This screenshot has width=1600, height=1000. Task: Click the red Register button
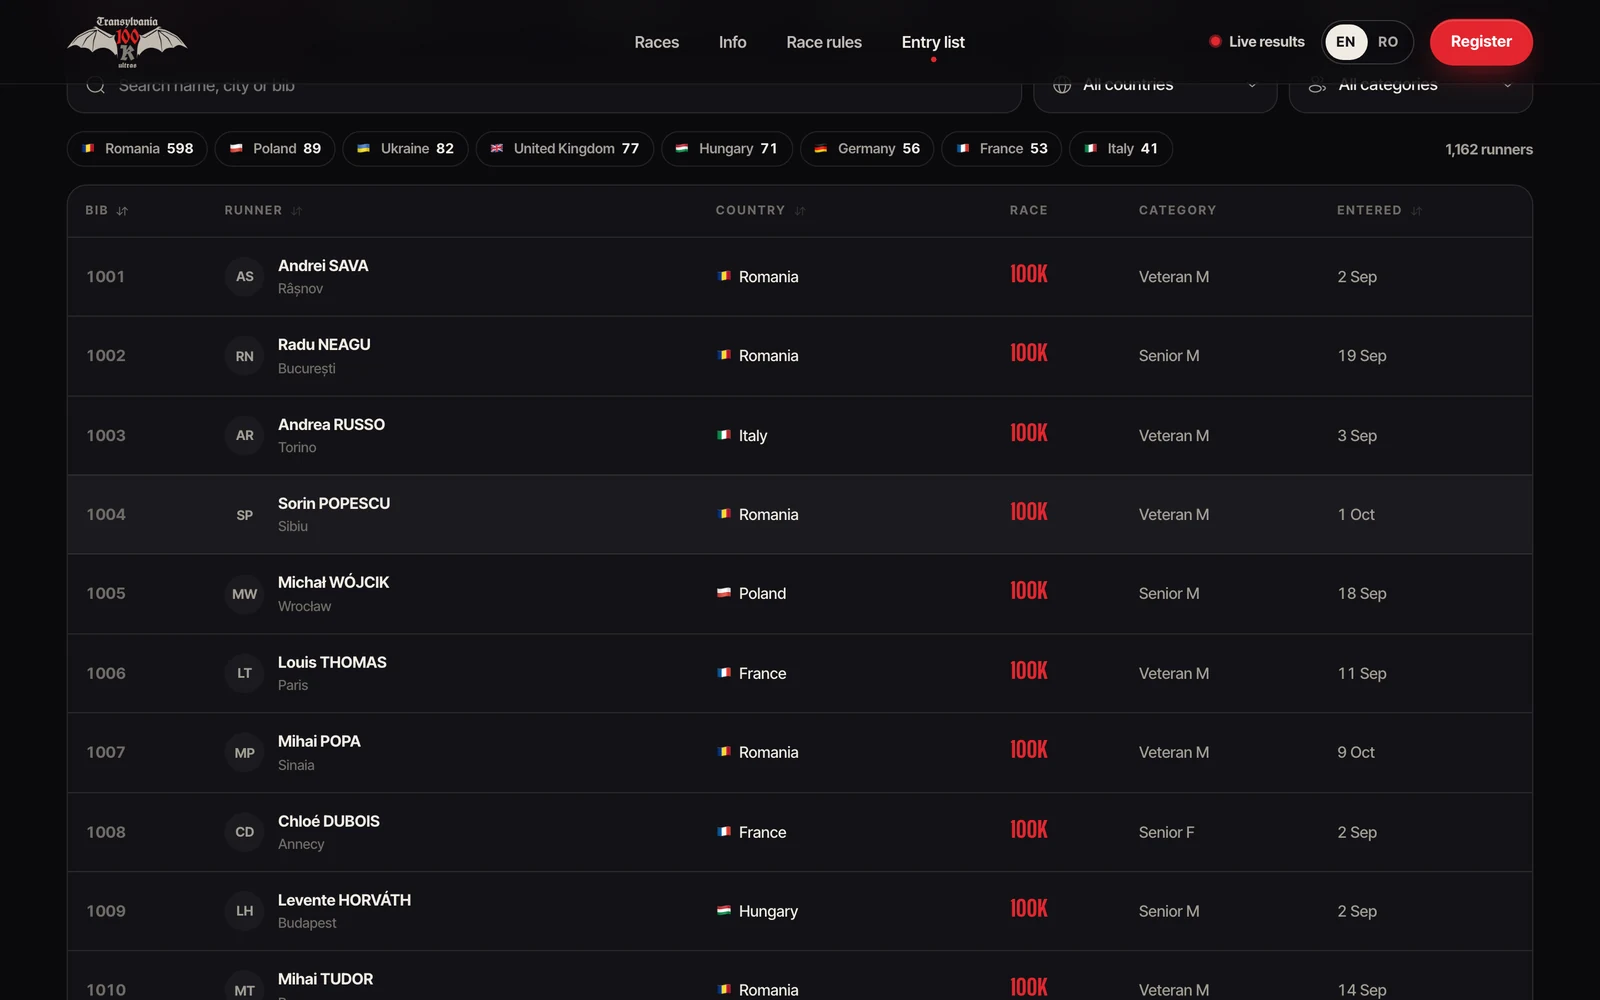tap(1481, 42)
